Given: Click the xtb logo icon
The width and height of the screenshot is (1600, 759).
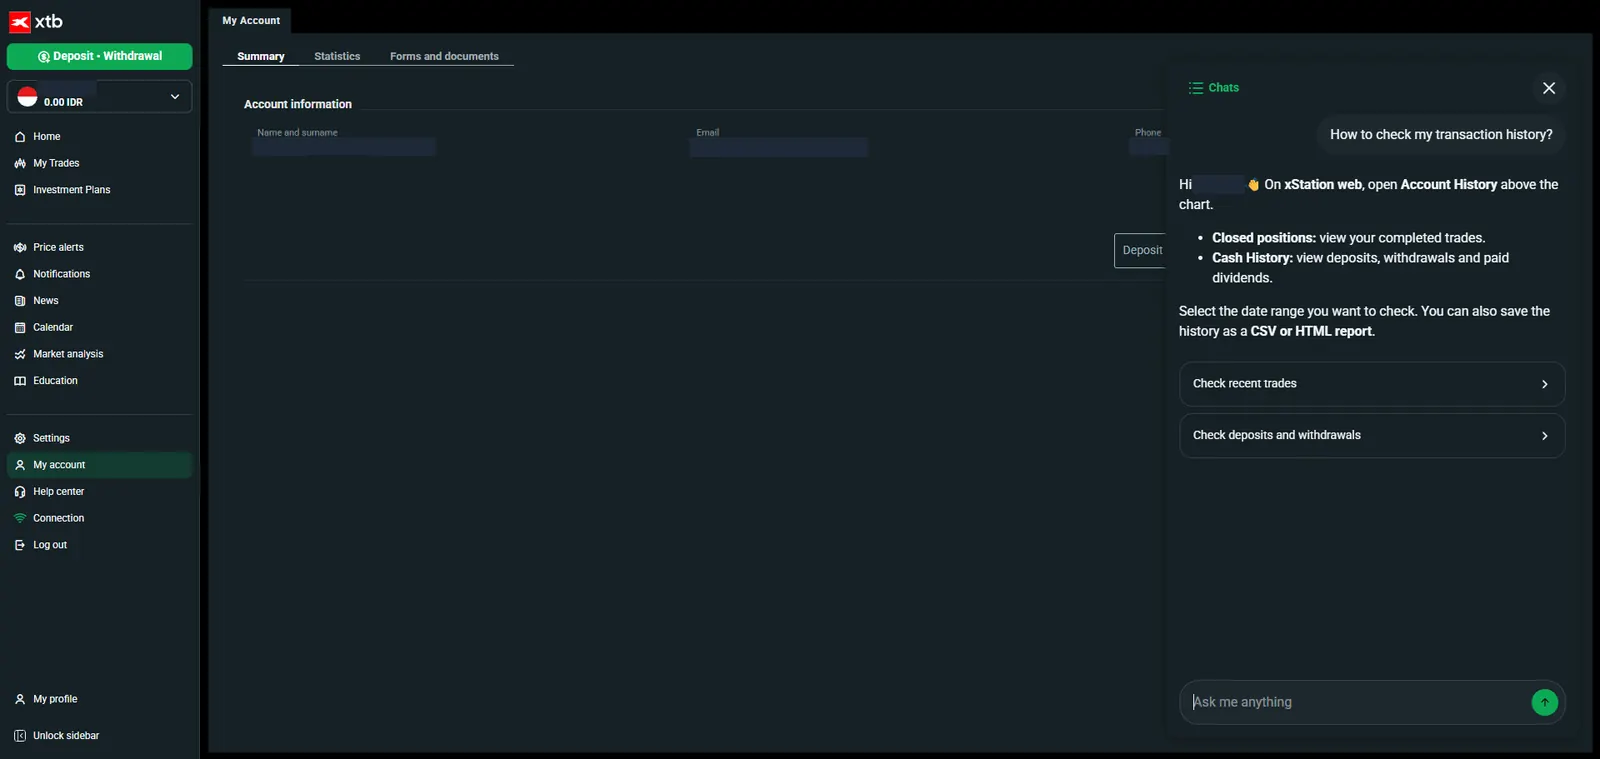Looking at the screenshot, I should (20, 22).
